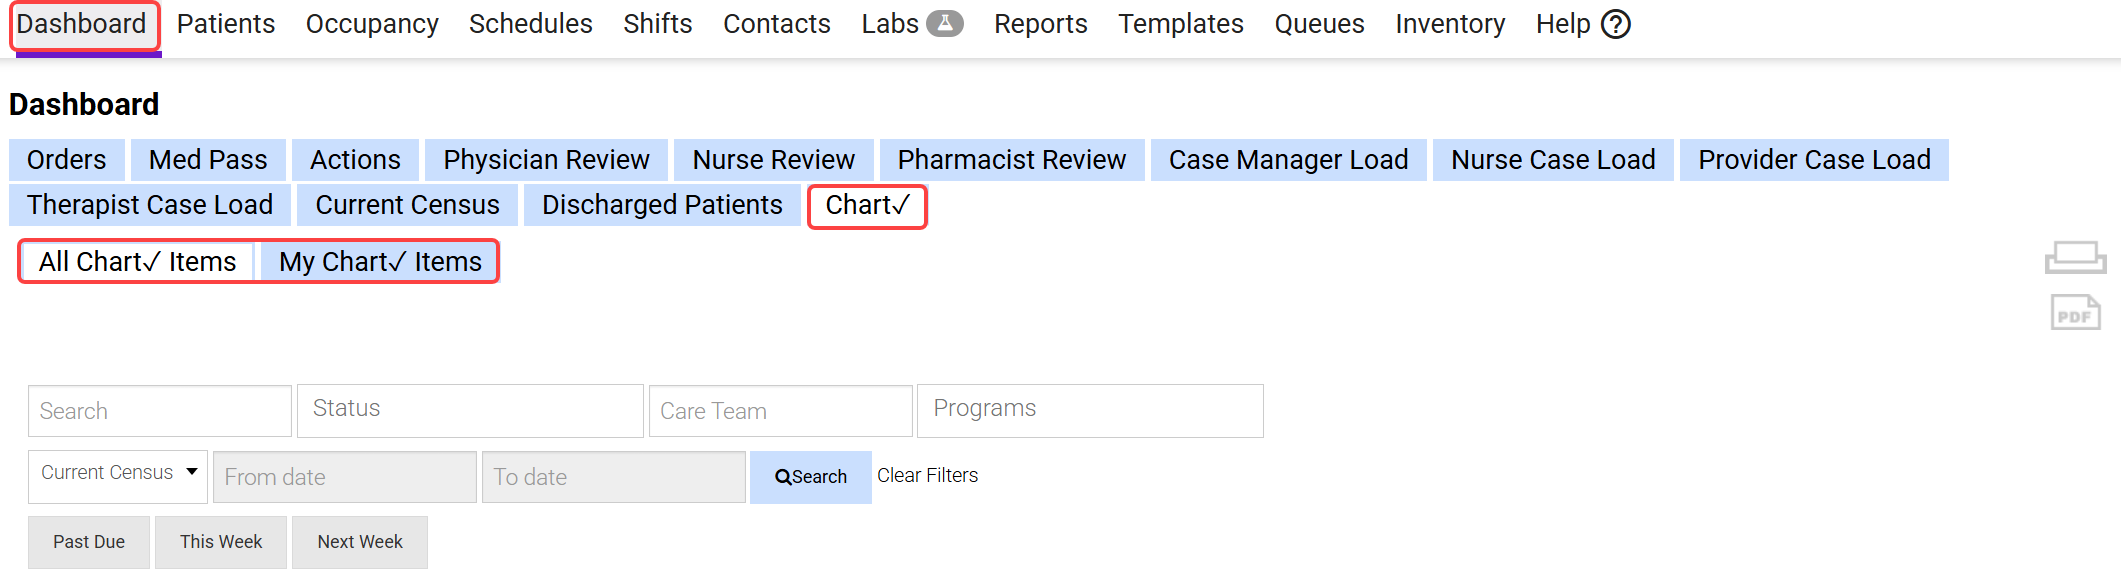The width and height of the screenshot is (2121, 585).
Task: Toggle the Next Week filter
Action: pyautogui.click(x=360, y=542)
